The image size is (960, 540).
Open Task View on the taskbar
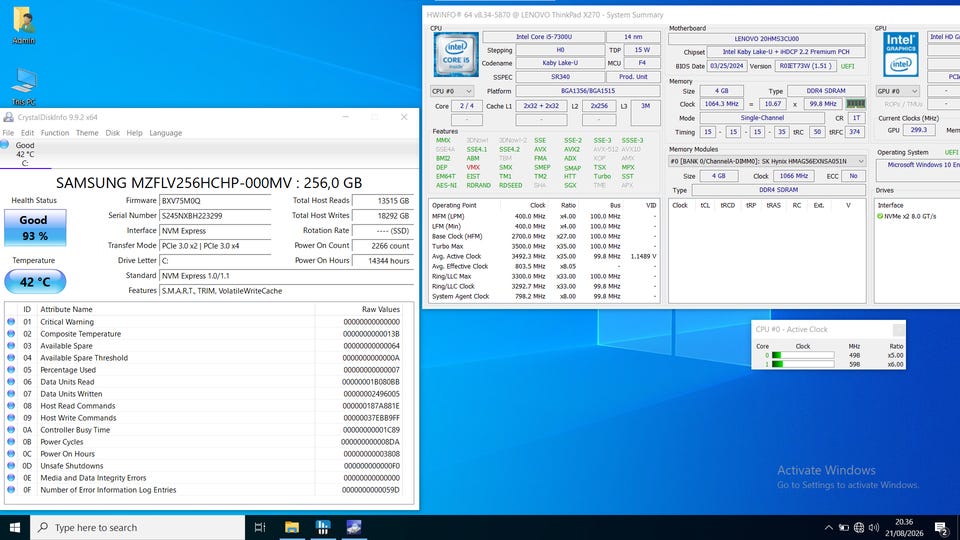pyautogui.click(x=260, y=527)
